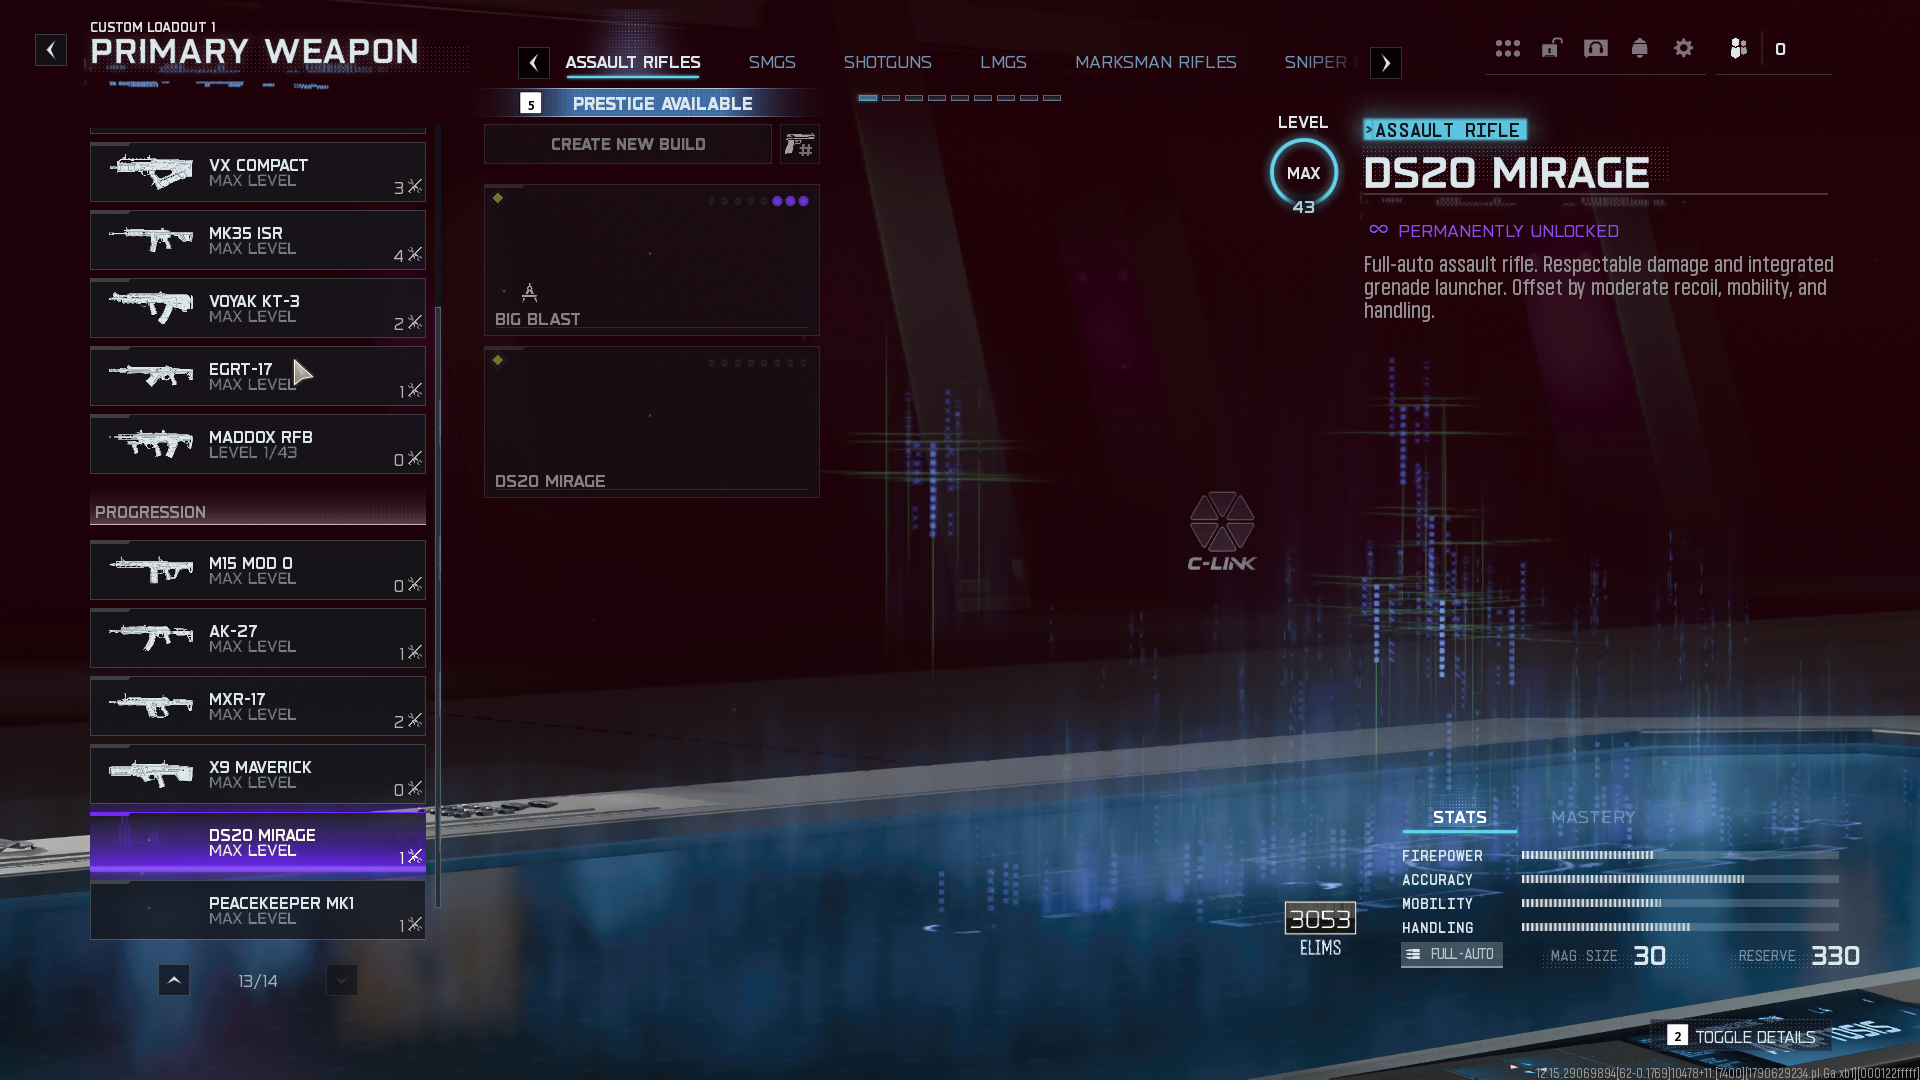Viewport: 1920px width, 1080px height.
Task: Select the MXR-17 weapon
Action: point(258,706)
